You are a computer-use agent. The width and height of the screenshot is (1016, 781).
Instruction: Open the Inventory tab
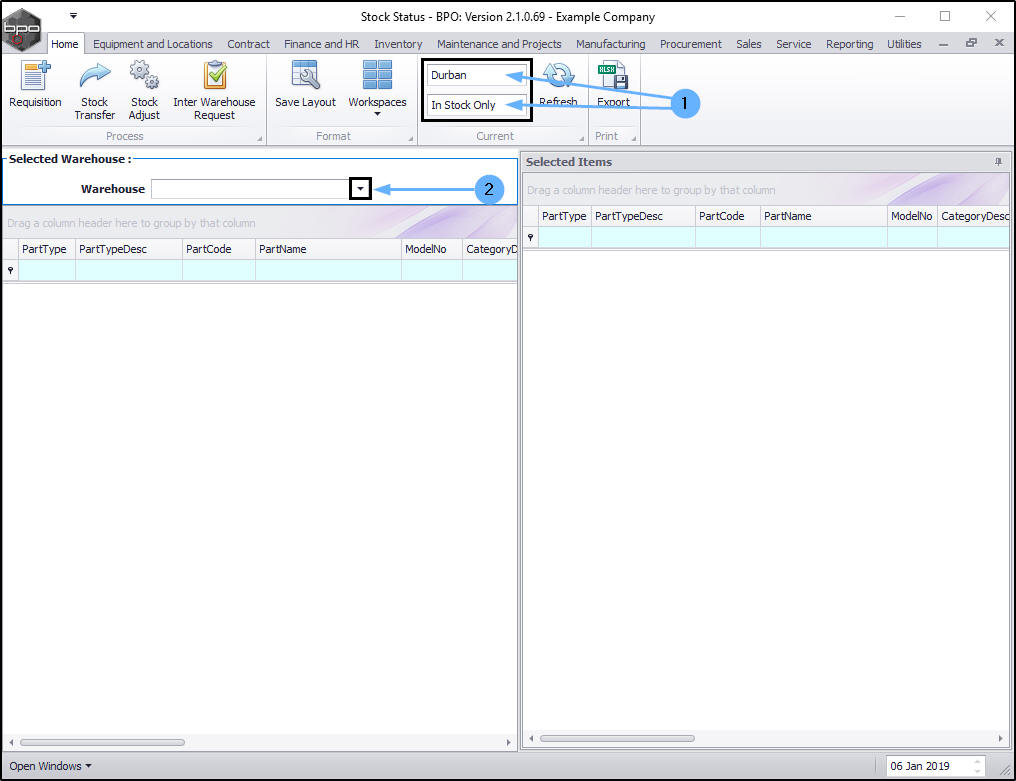398,44
